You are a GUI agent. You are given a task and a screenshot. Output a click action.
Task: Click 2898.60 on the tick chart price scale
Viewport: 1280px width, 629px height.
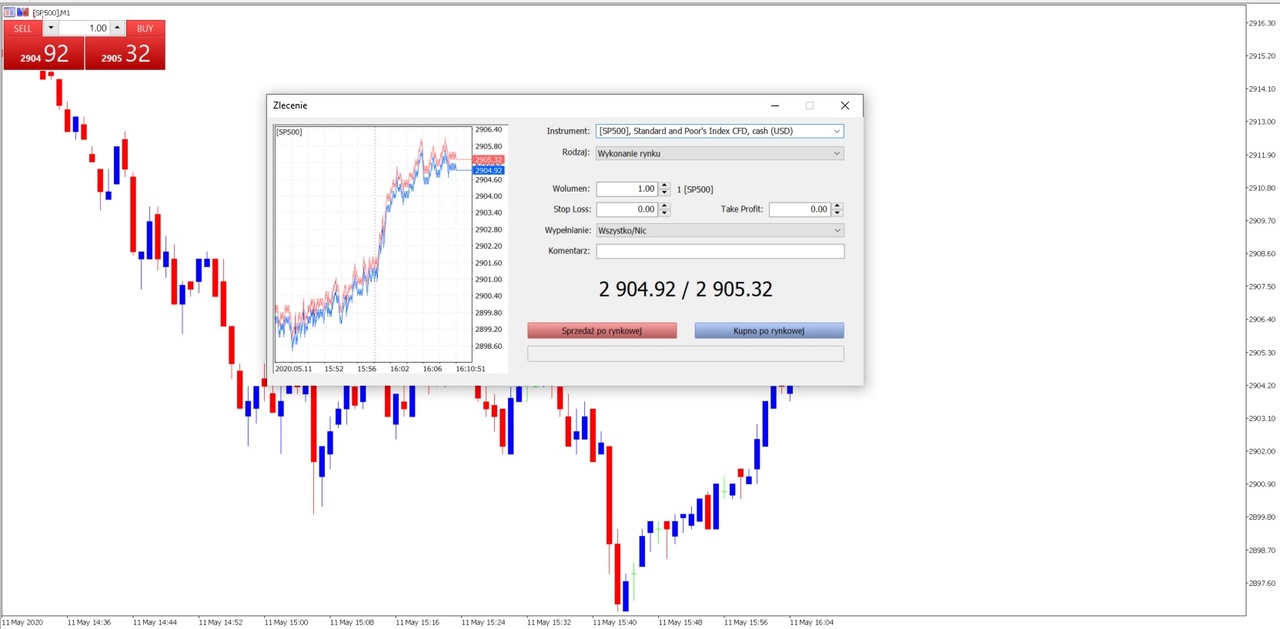tap(489, 346)
